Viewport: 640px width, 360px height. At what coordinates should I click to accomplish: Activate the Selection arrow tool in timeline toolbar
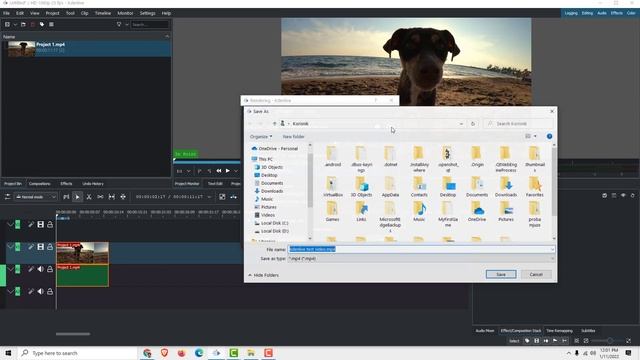click(x=77, y=197)
